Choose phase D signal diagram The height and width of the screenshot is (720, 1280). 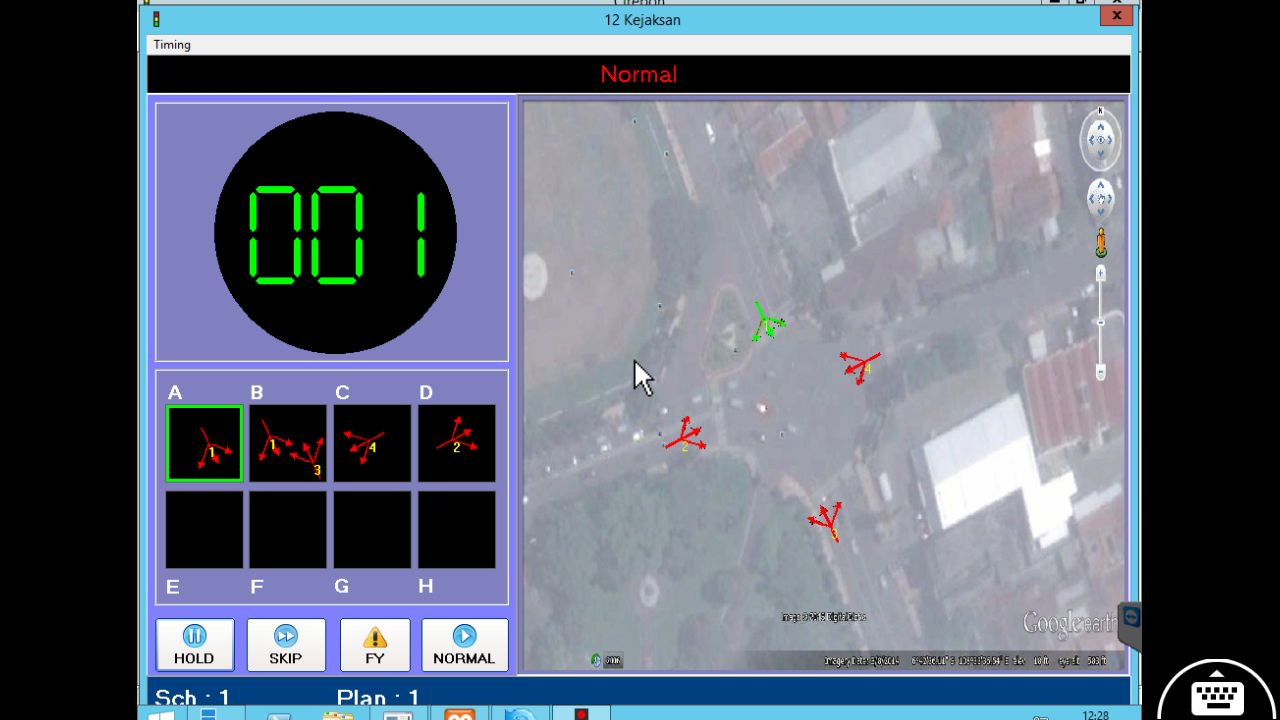pos(456,443)
